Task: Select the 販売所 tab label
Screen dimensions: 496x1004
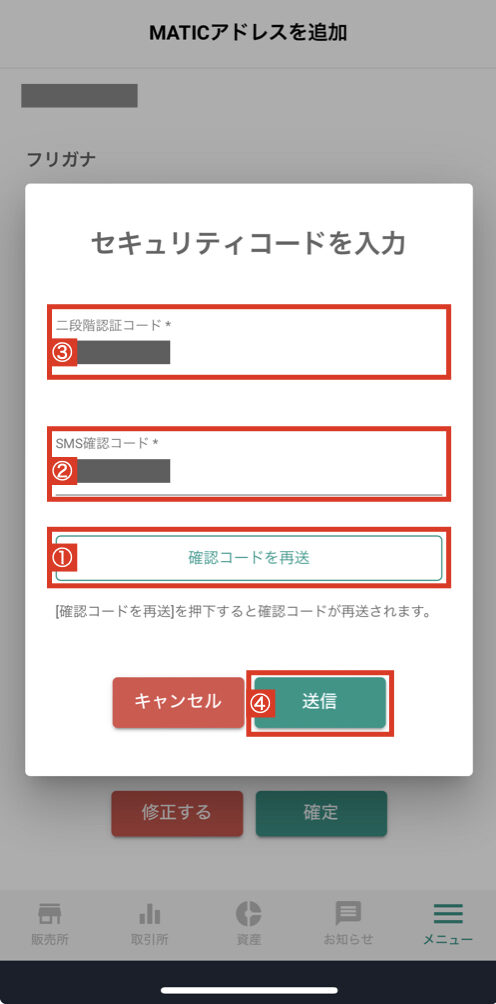Action: click(x=49, y=940)
